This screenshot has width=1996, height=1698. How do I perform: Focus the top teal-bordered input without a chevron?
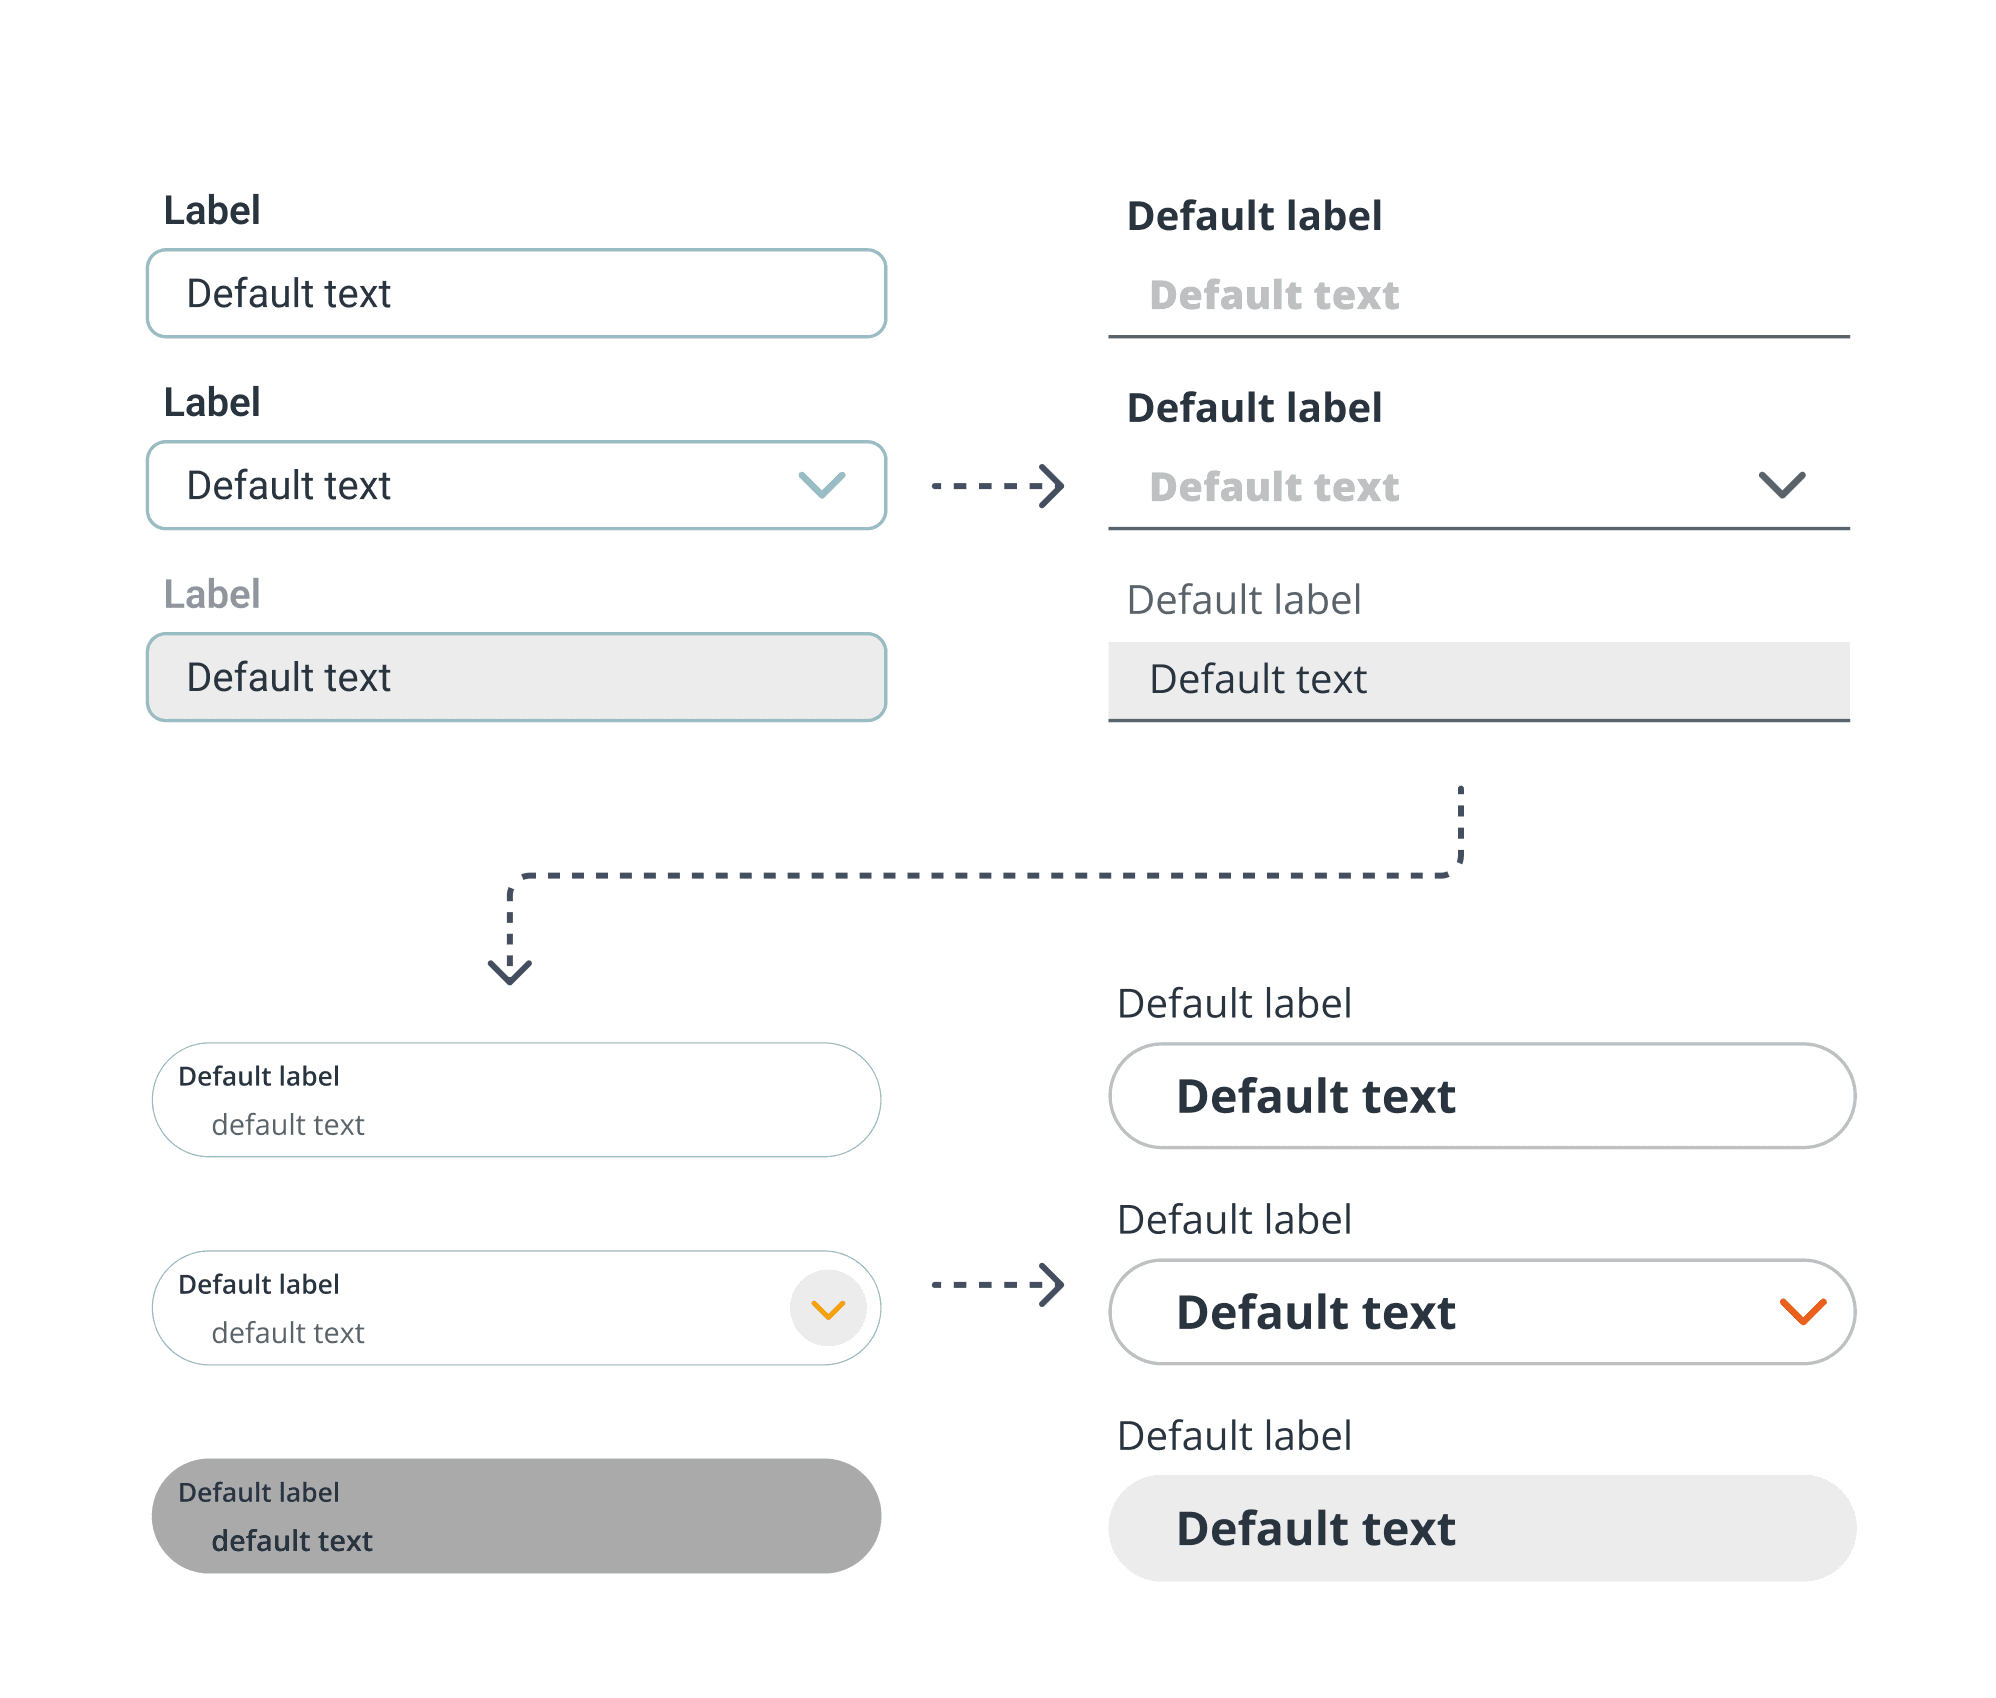(x=516, y=293)
